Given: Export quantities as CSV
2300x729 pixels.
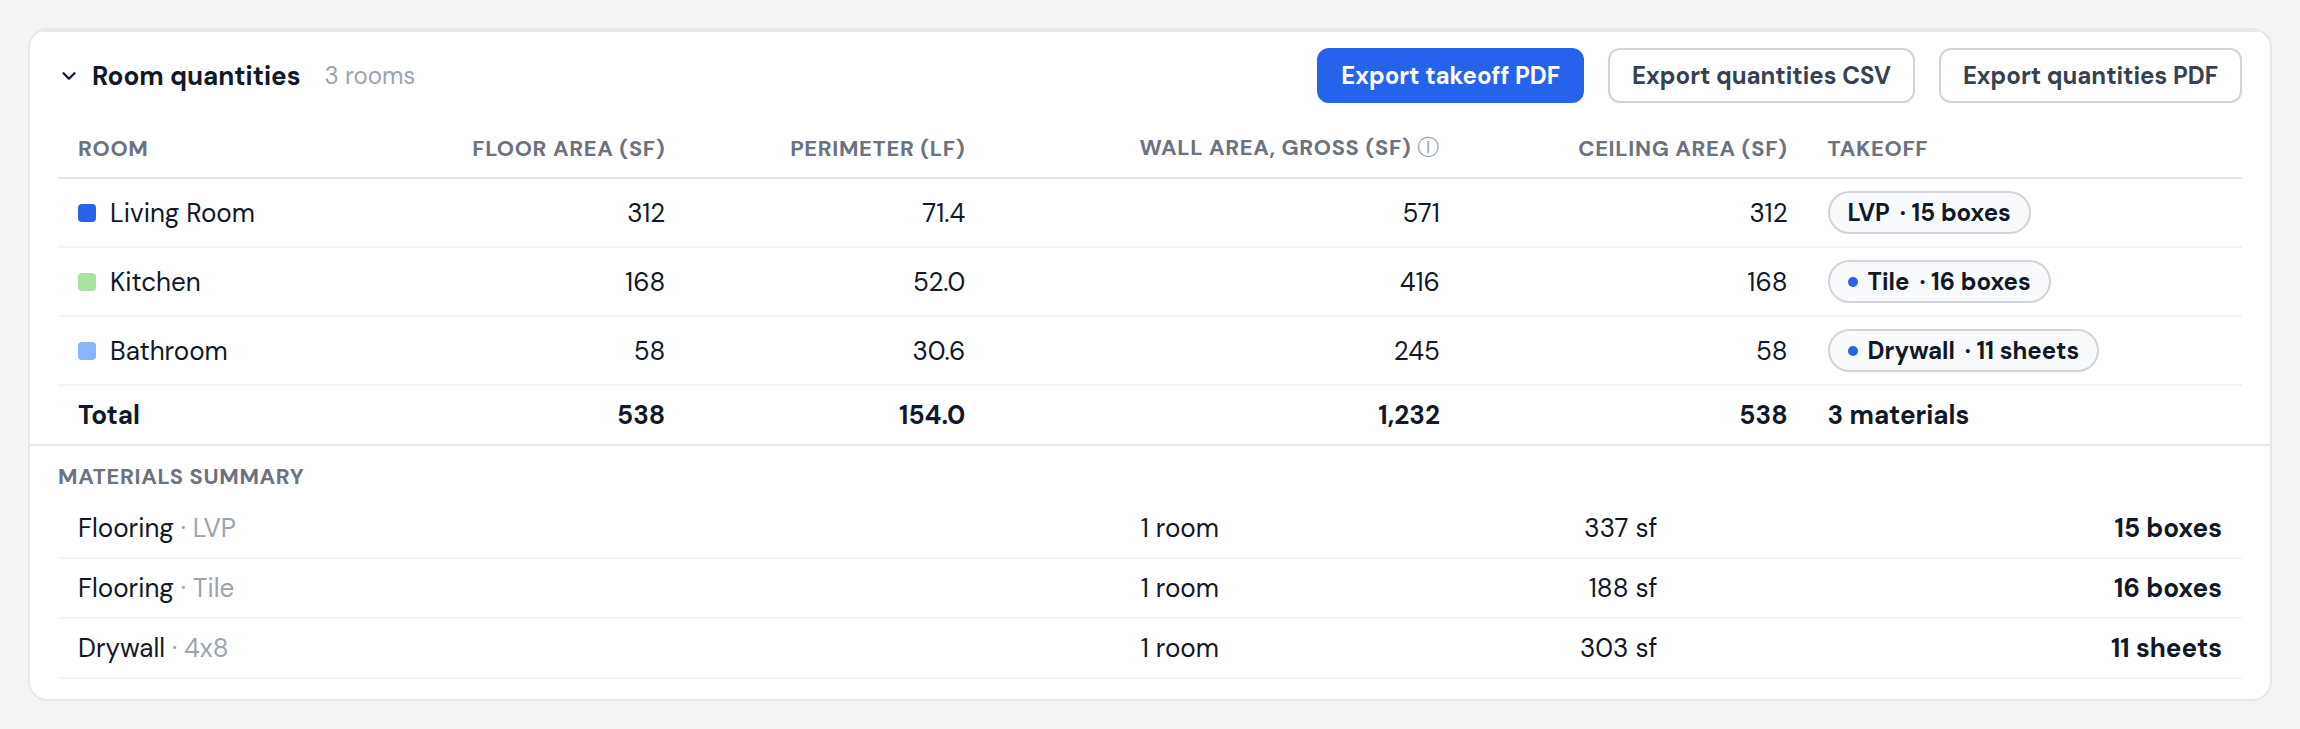Looking at the screenshot, I should coord(1761,76).
